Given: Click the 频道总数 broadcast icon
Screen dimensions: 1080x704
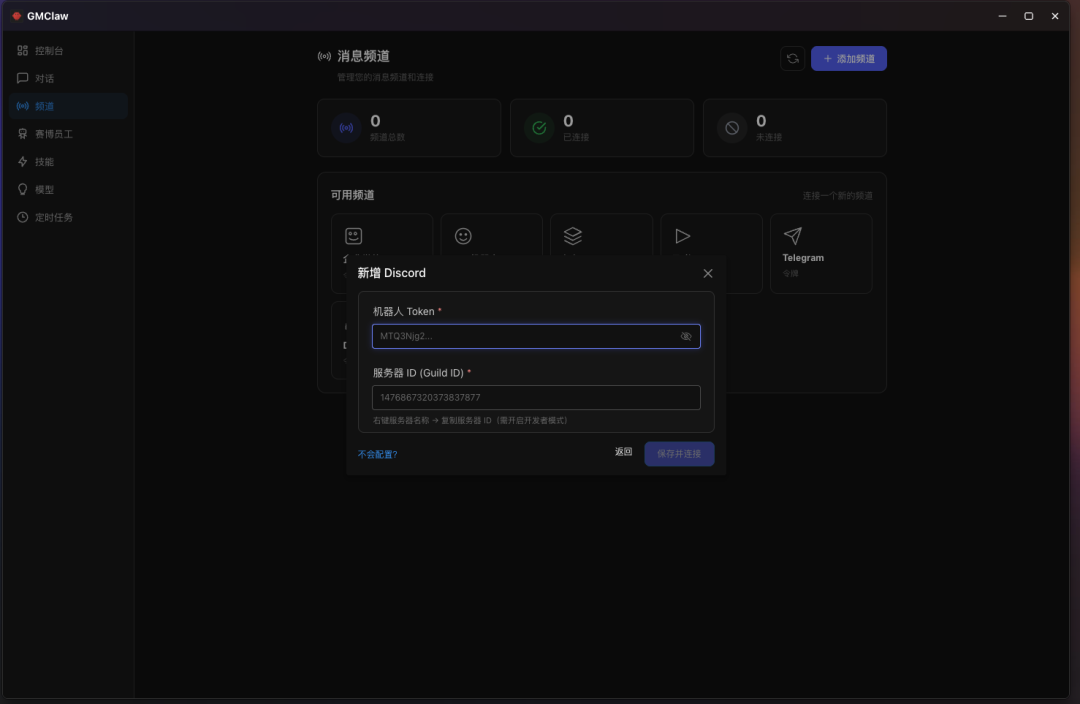Looking at the screenshot, I should tap(346, 127).
